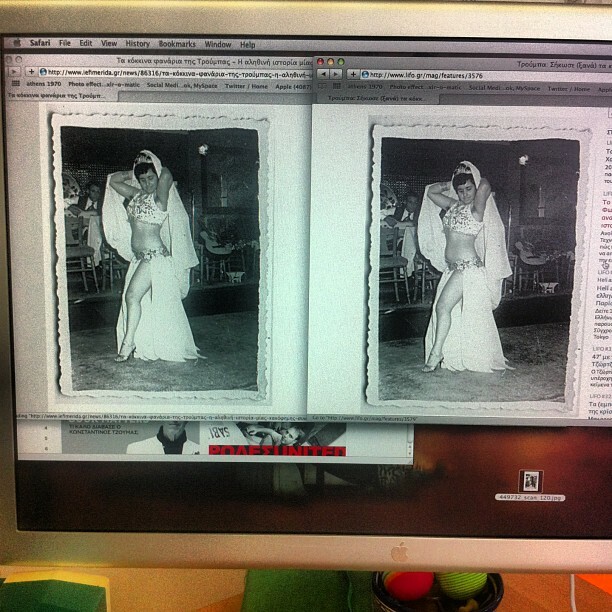The width and height of the screenshot is (612, 612).
Task: Click the red UNITED banner in background window
Action: [277, 450]
